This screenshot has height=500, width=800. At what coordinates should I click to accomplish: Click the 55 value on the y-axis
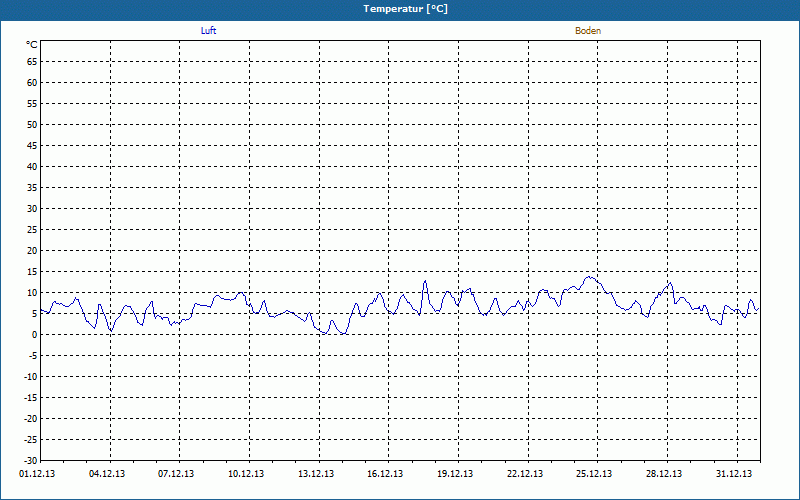pos(32,104)
